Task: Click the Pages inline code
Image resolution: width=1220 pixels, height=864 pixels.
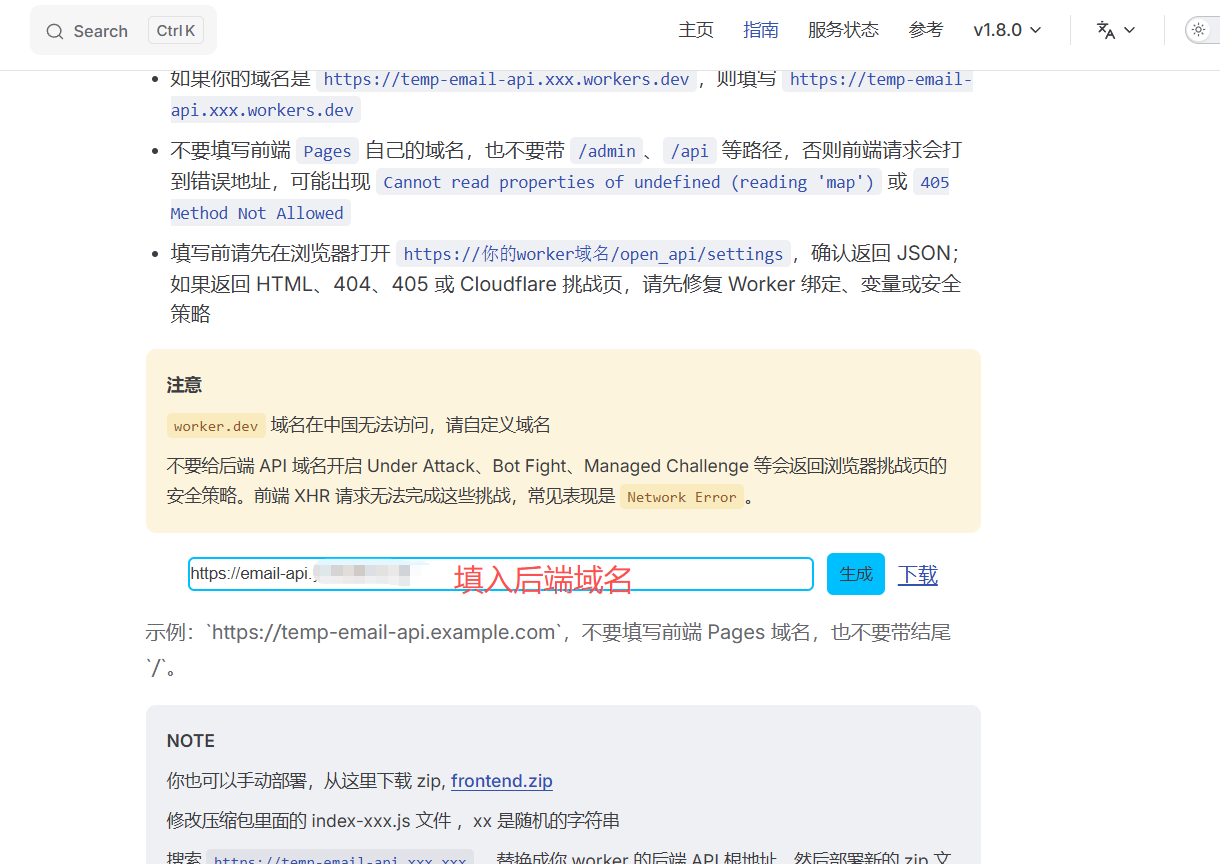Action: pyautogui.click(x=328, y=151)
